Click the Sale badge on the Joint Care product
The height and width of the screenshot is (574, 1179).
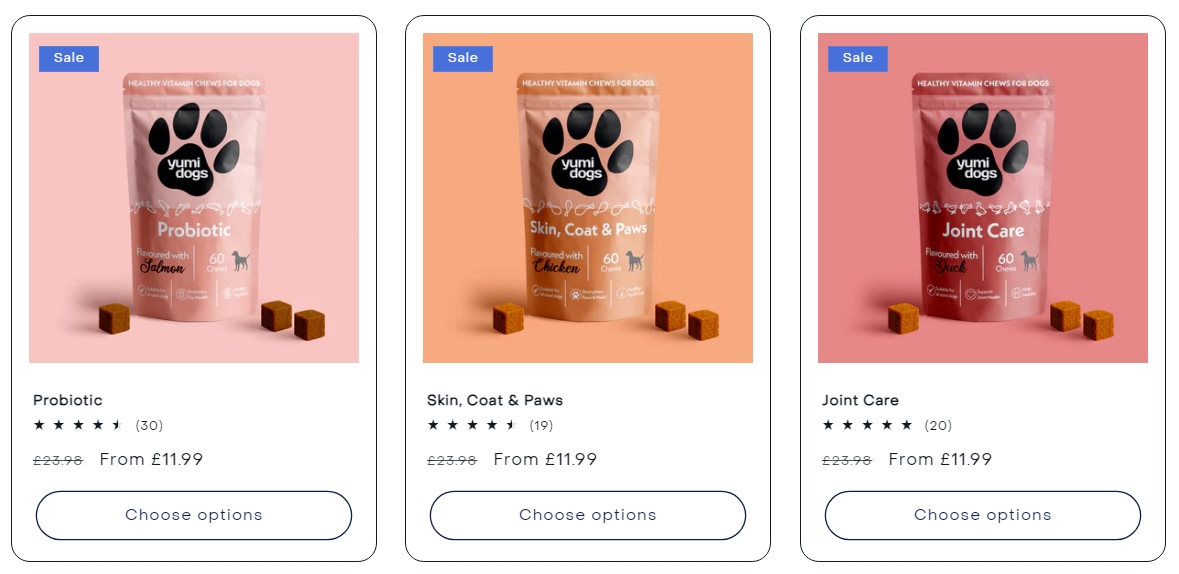[x=857, y=59]
